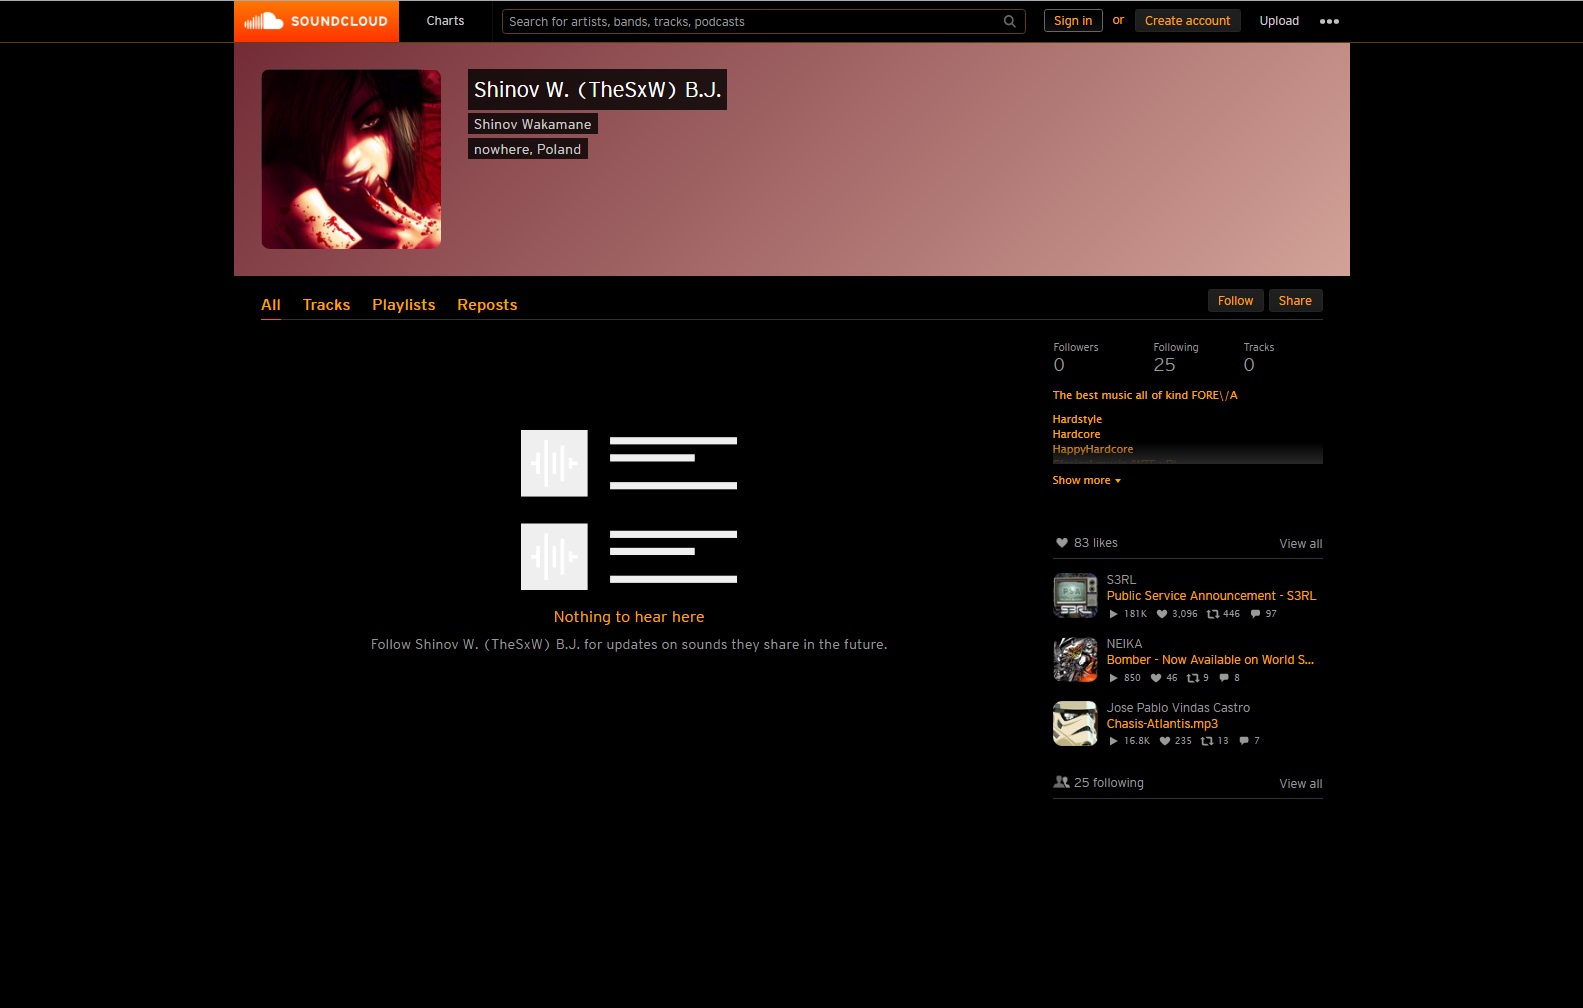This screenshot has width=1583, height=1008.
Task: Click the search magnifier icon
Action: click(x=1010, y=21)
